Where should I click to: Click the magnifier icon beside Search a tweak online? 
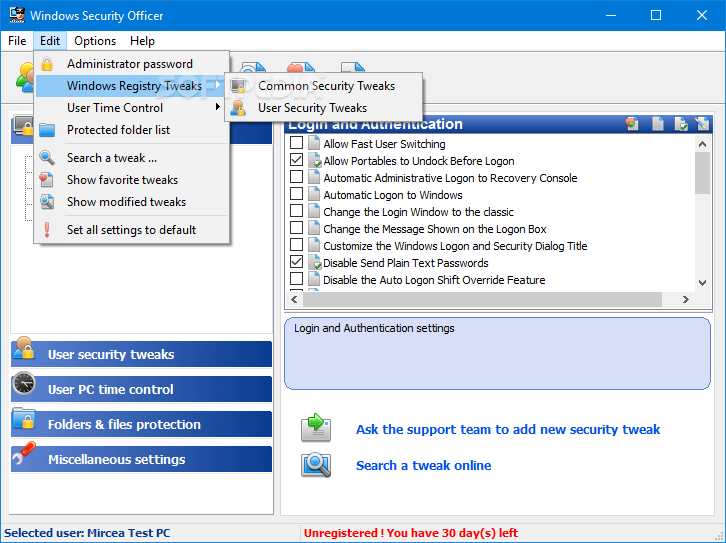316,465
